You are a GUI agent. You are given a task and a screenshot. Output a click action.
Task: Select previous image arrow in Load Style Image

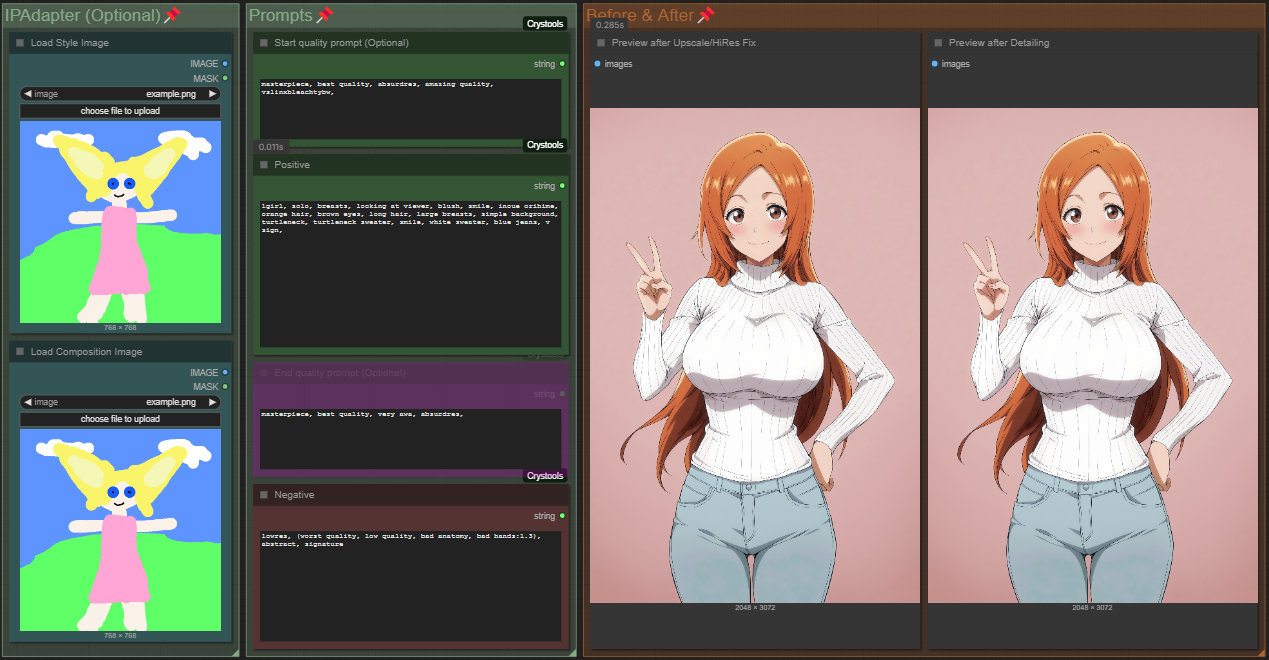28,94
